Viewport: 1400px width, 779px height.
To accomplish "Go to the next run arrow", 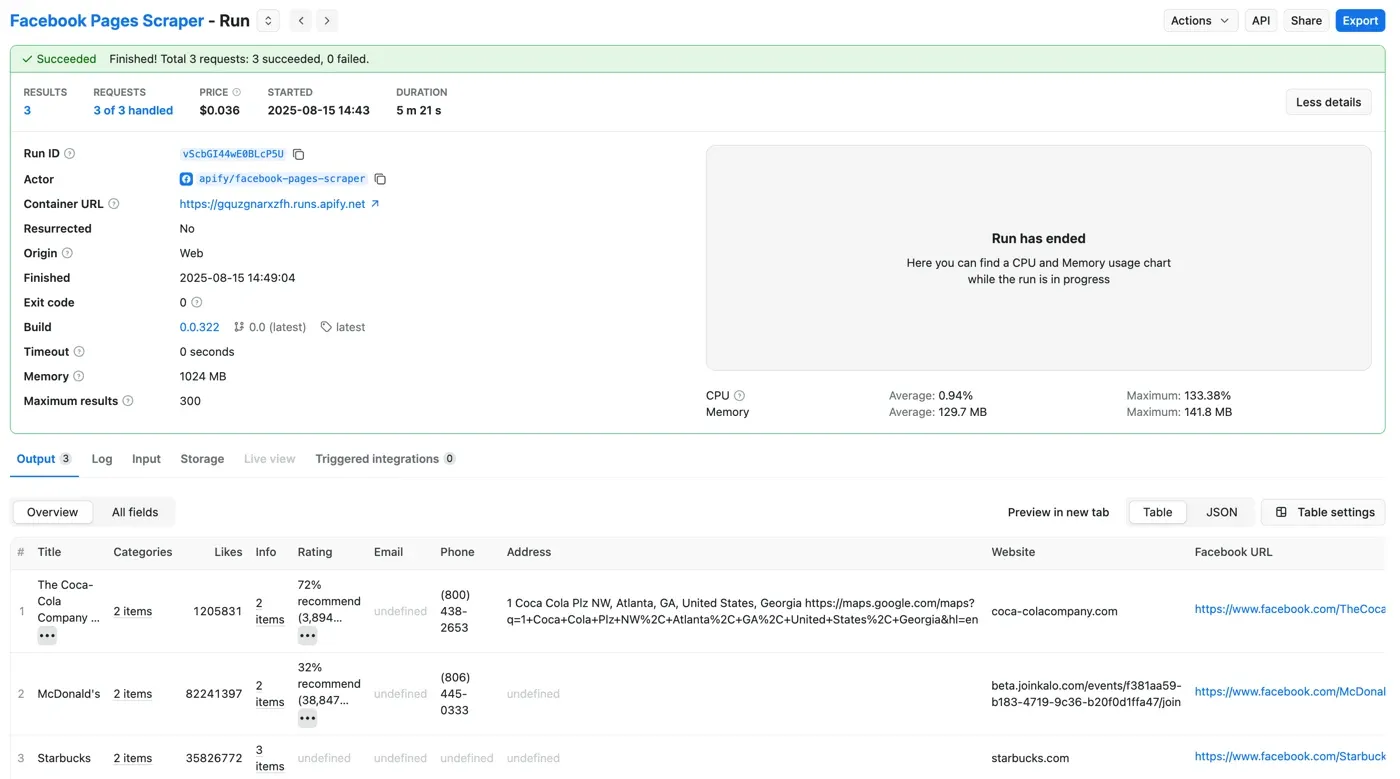I will (x=327, y=20).
